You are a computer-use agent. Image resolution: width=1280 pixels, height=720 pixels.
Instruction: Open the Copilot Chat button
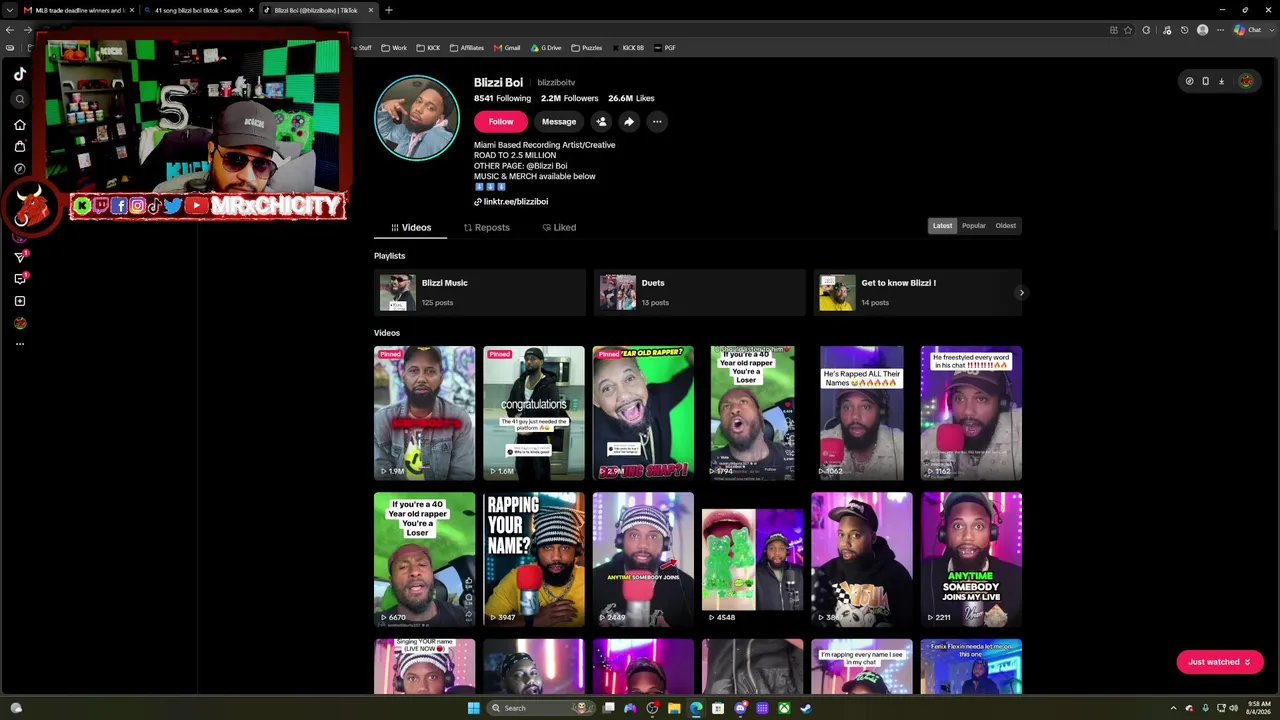[1248, 30]
